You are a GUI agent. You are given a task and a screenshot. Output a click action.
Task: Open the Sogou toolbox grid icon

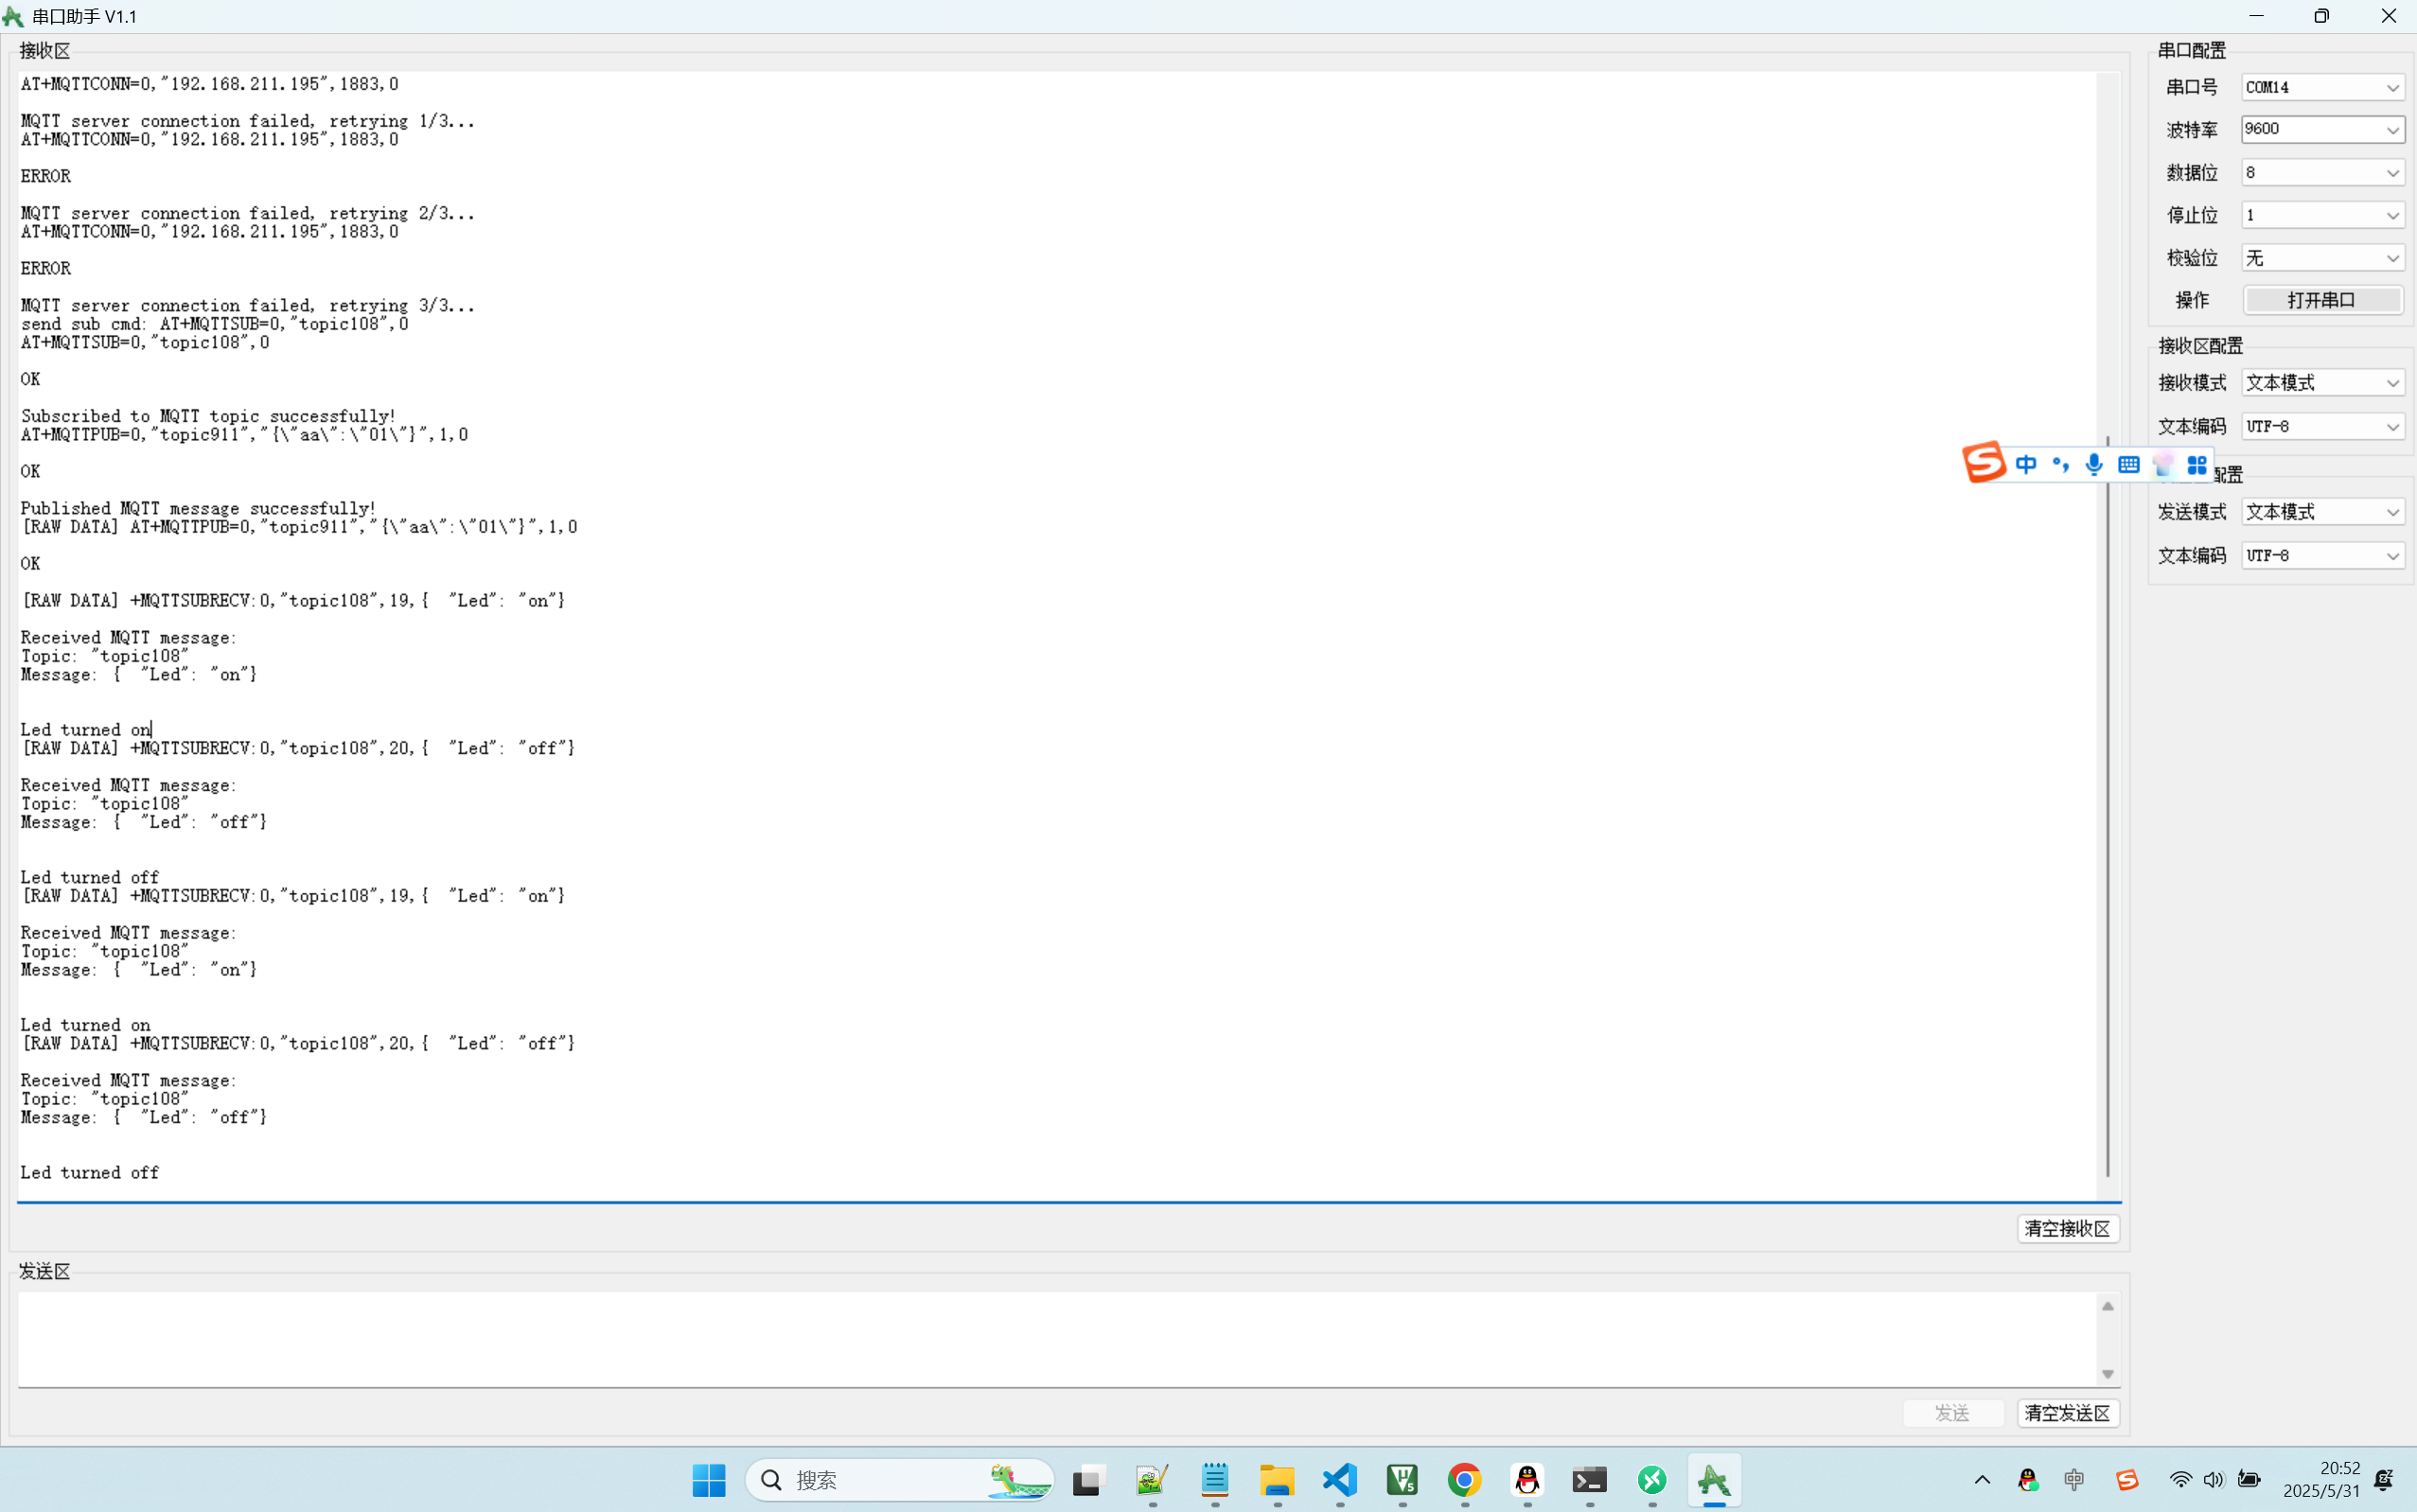[x=2197, y=464]
